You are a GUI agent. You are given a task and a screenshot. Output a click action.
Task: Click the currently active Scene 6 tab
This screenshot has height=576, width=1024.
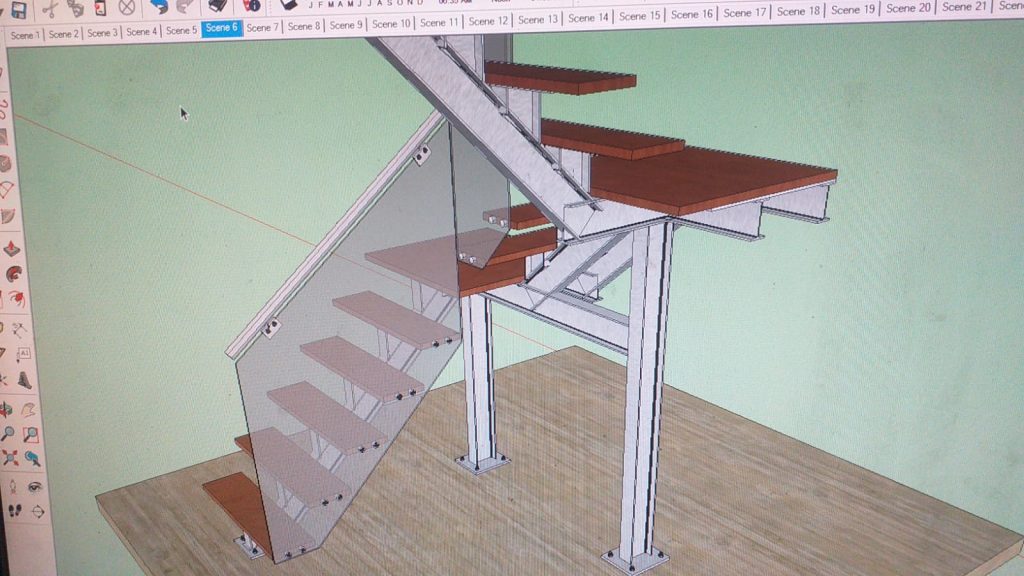point(221,28)
